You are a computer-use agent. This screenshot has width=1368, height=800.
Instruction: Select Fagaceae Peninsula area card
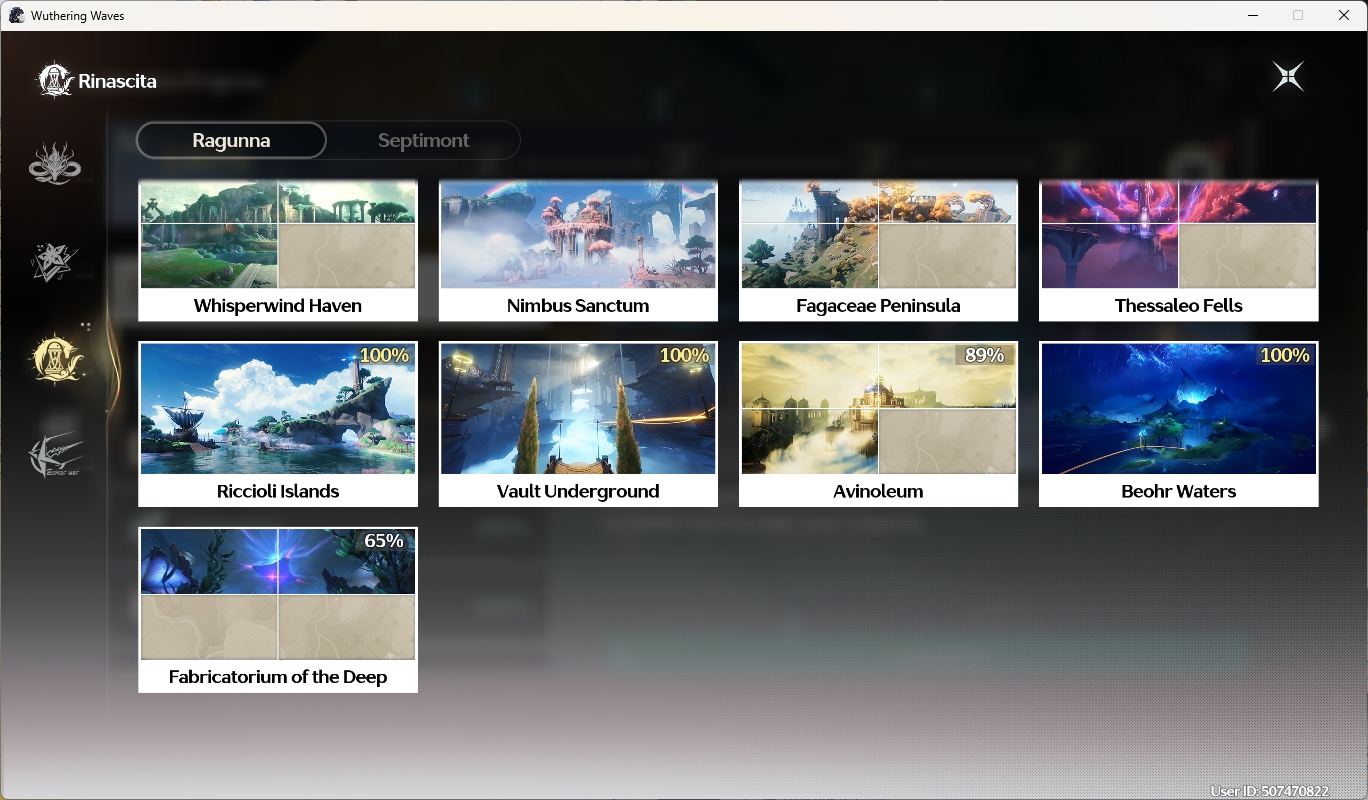(x=878, y=251)
